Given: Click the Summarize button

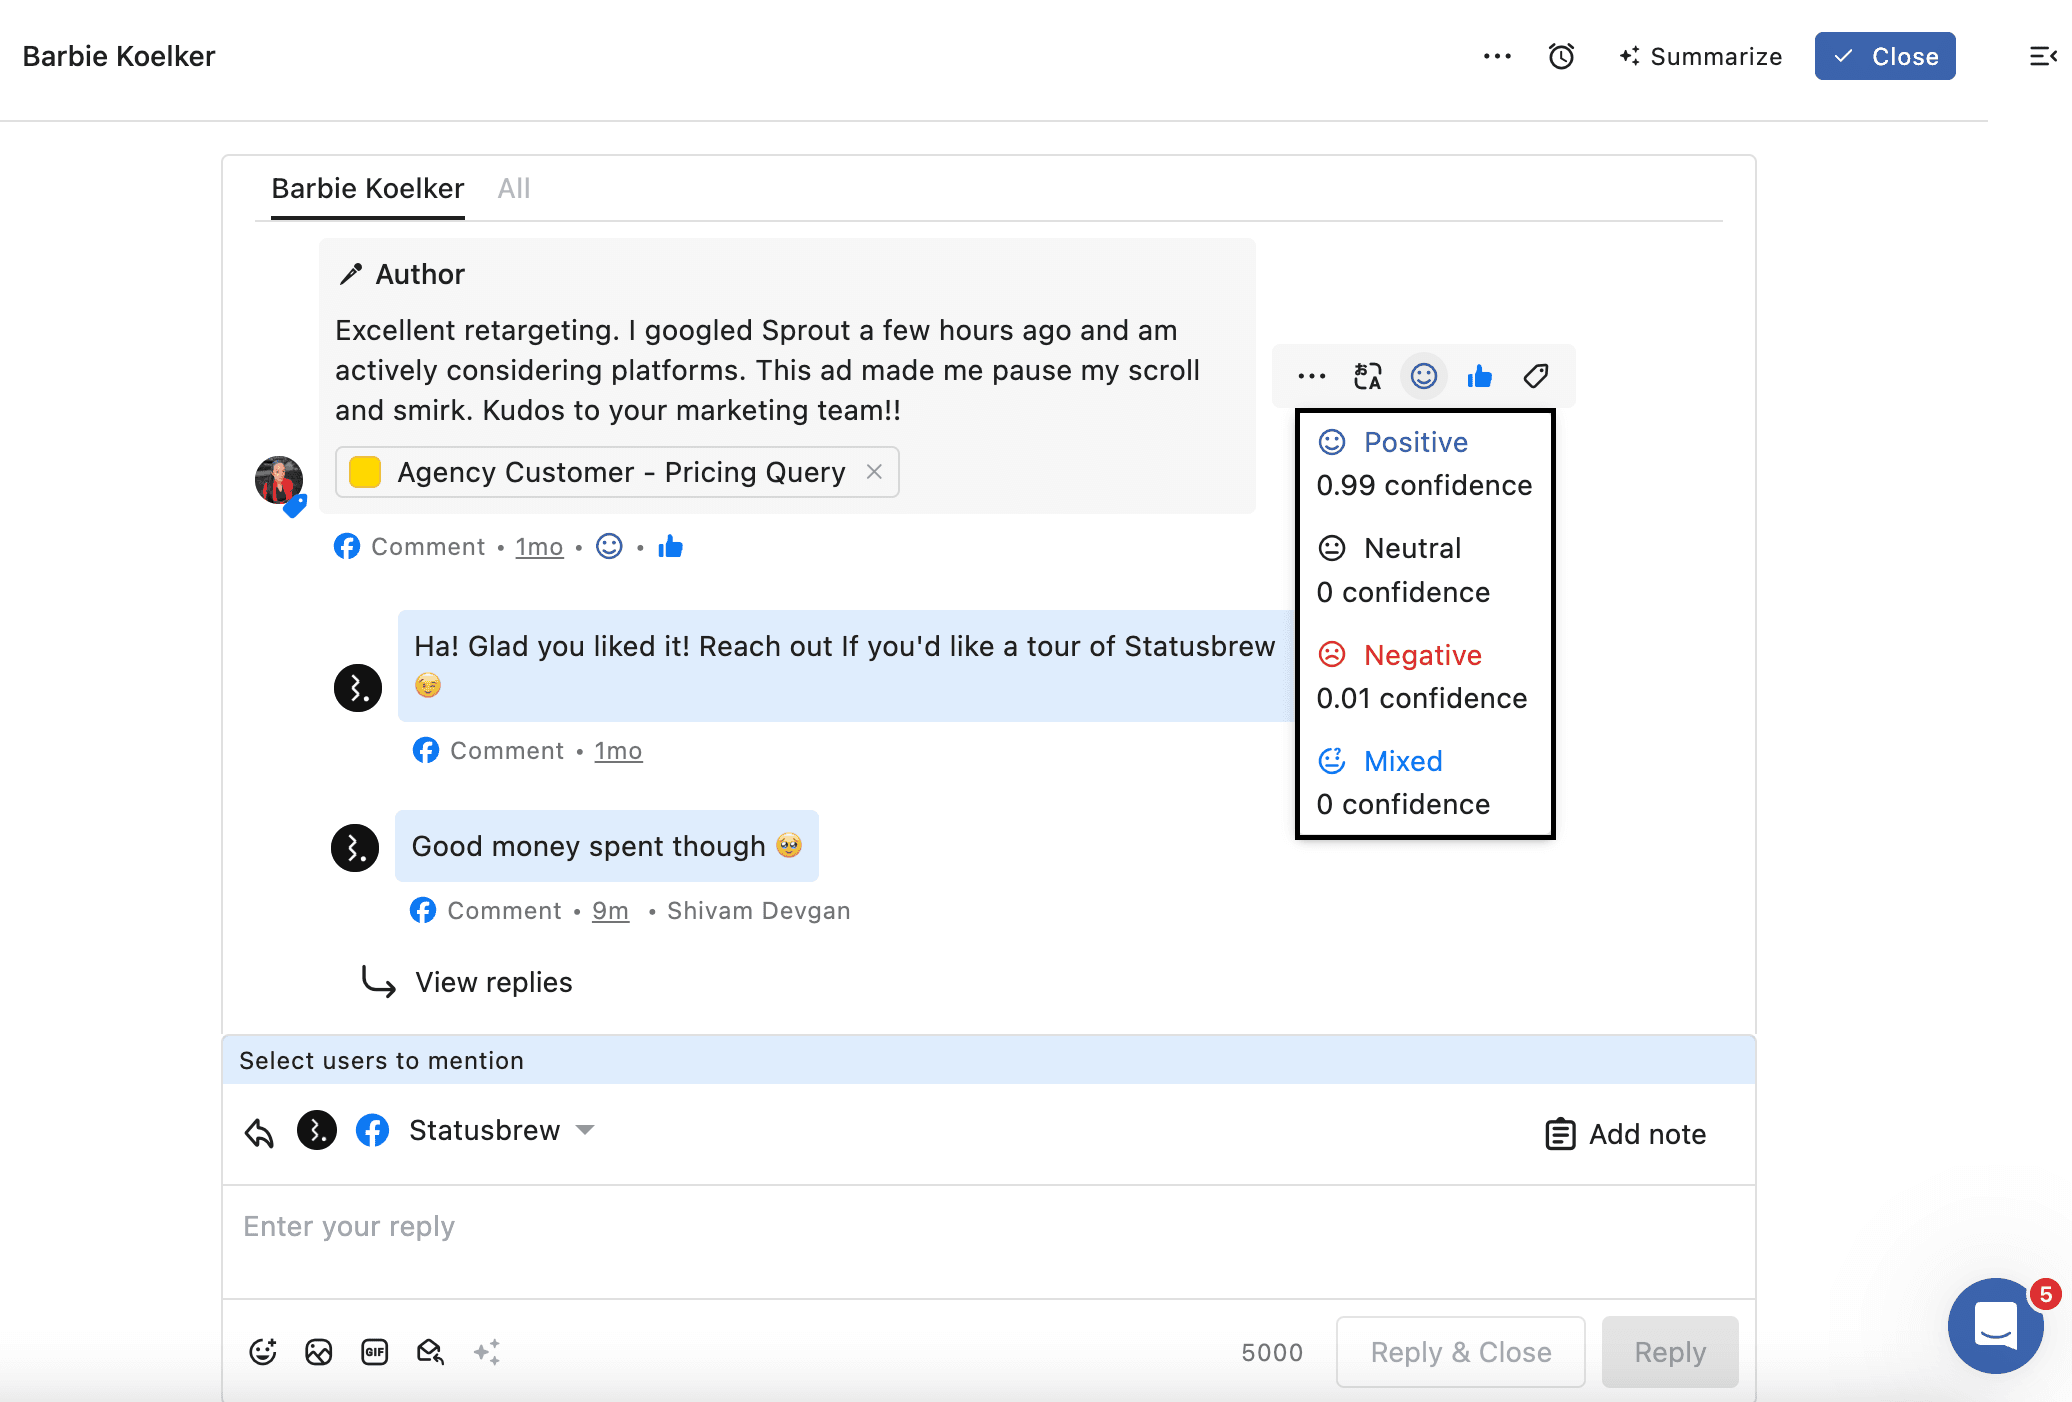Looking at the screenshot, I should pyautogui.click(x=1701, y=56).
